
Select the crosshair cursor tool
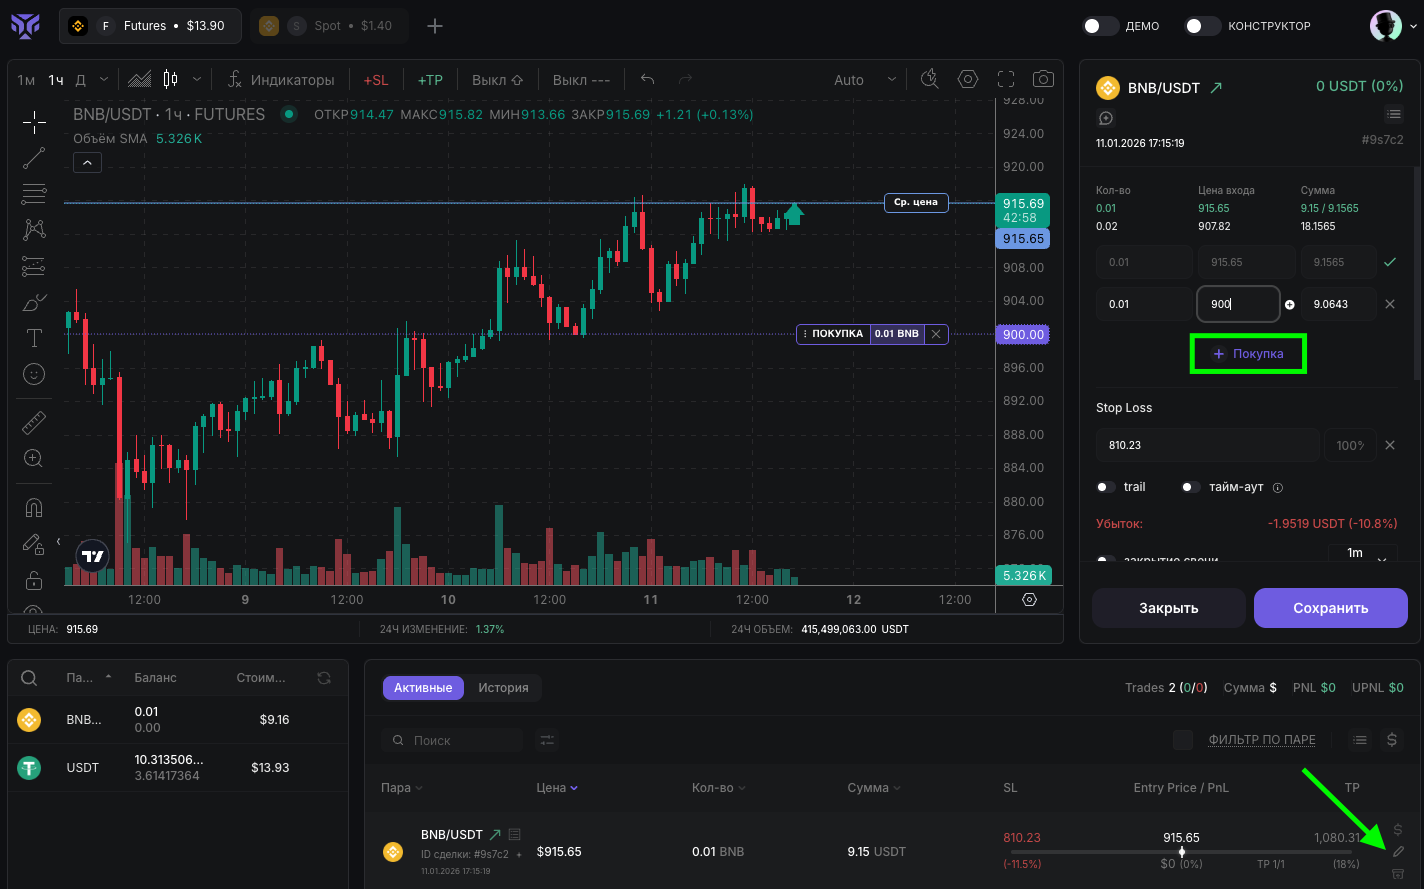coord(34,122)
